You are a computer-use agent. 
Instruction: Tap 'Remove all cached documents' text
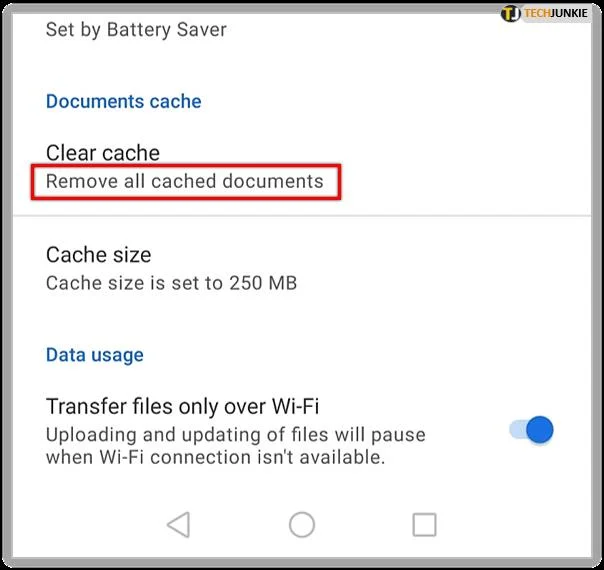185,181
